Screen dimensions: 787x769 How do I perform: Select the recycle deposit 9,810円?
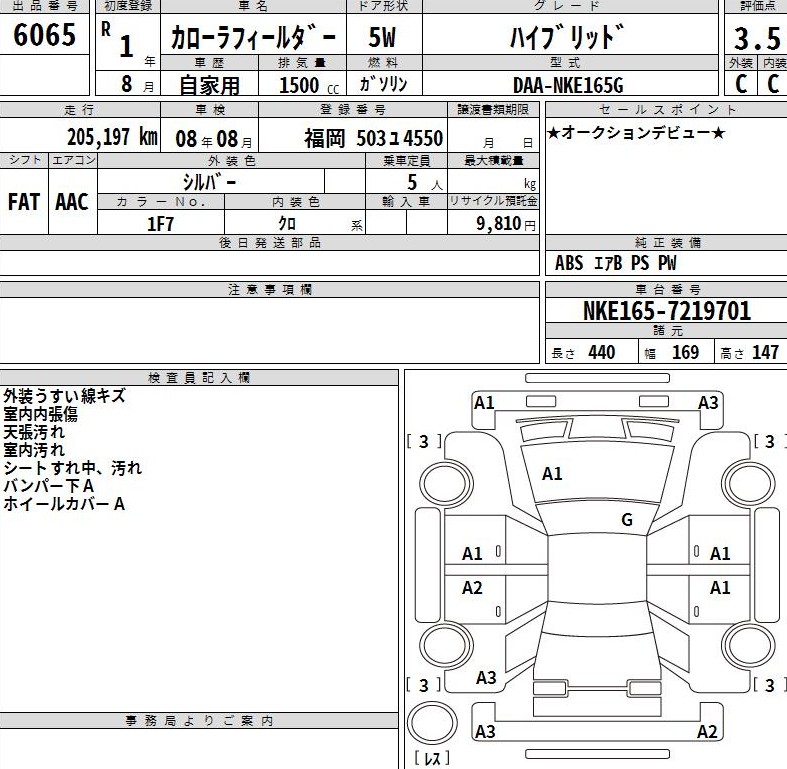click(506, 223)
